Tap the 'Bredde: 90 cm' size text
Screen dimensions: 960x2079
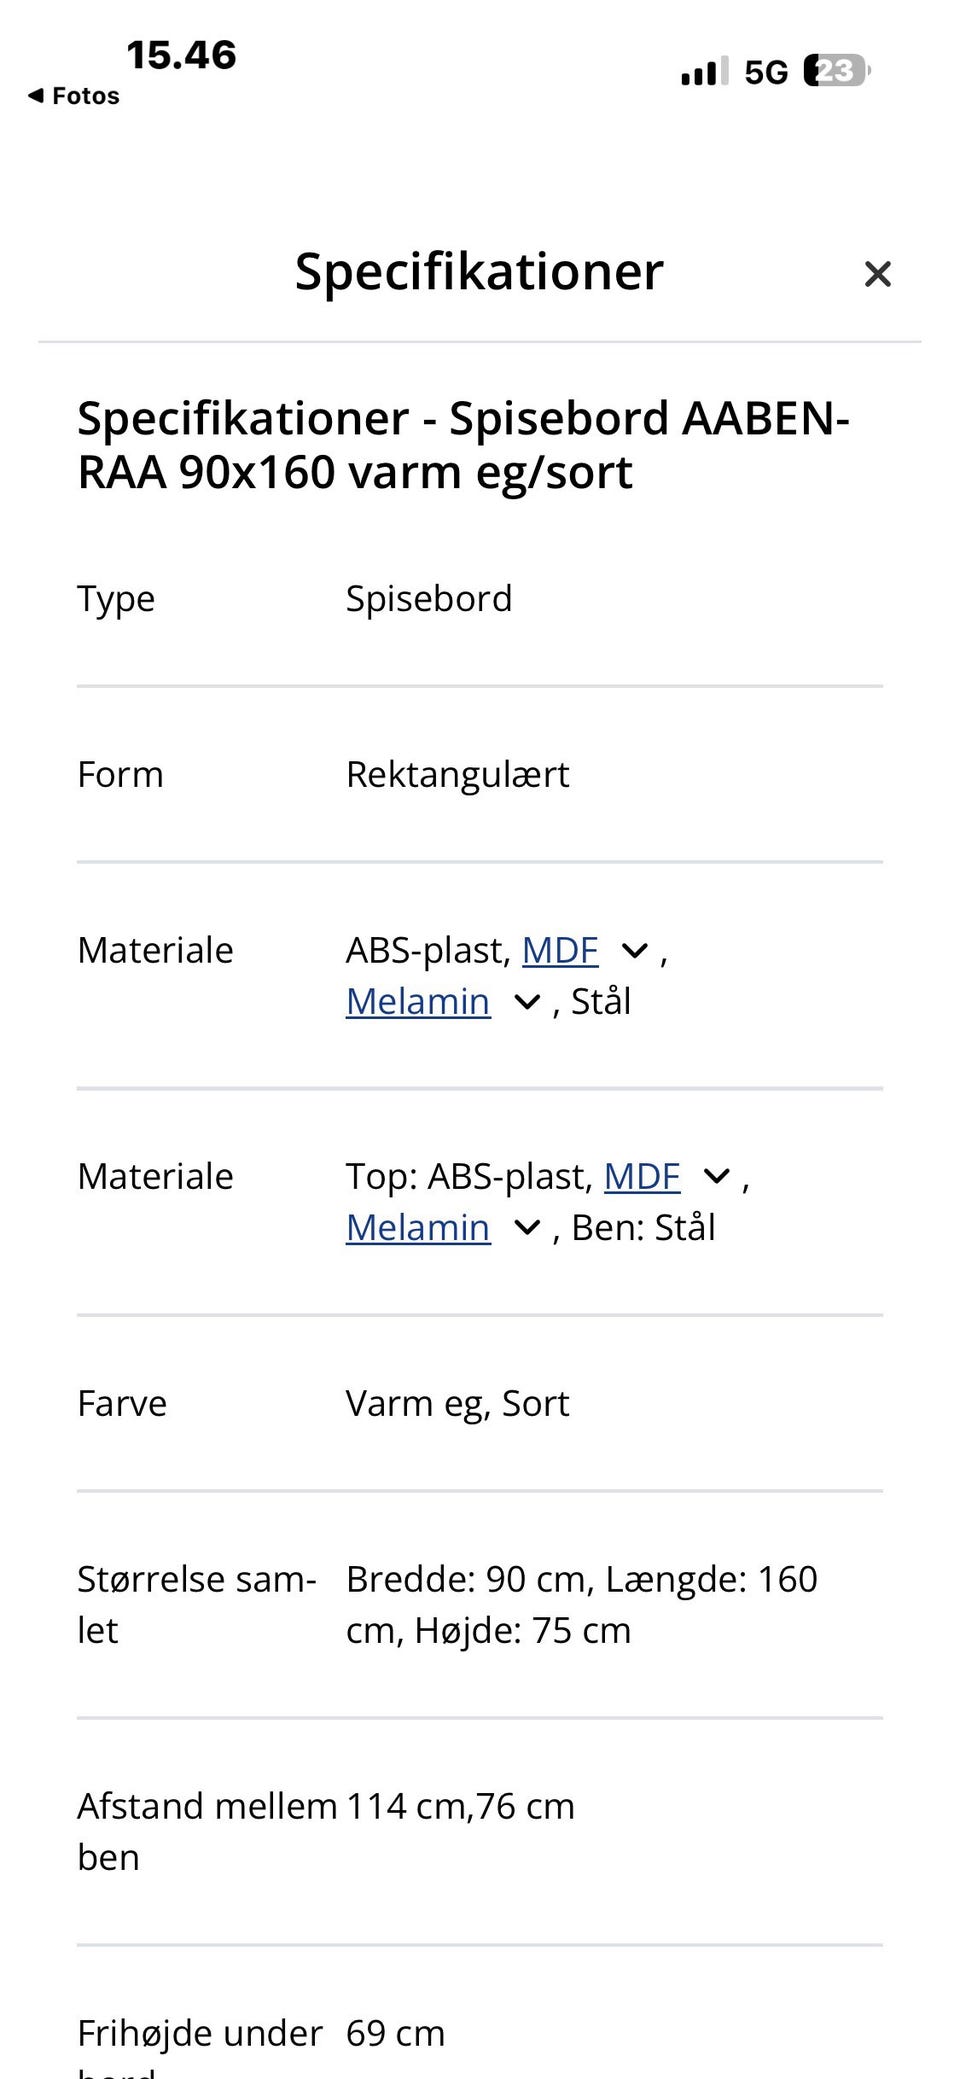point(467,1579)
